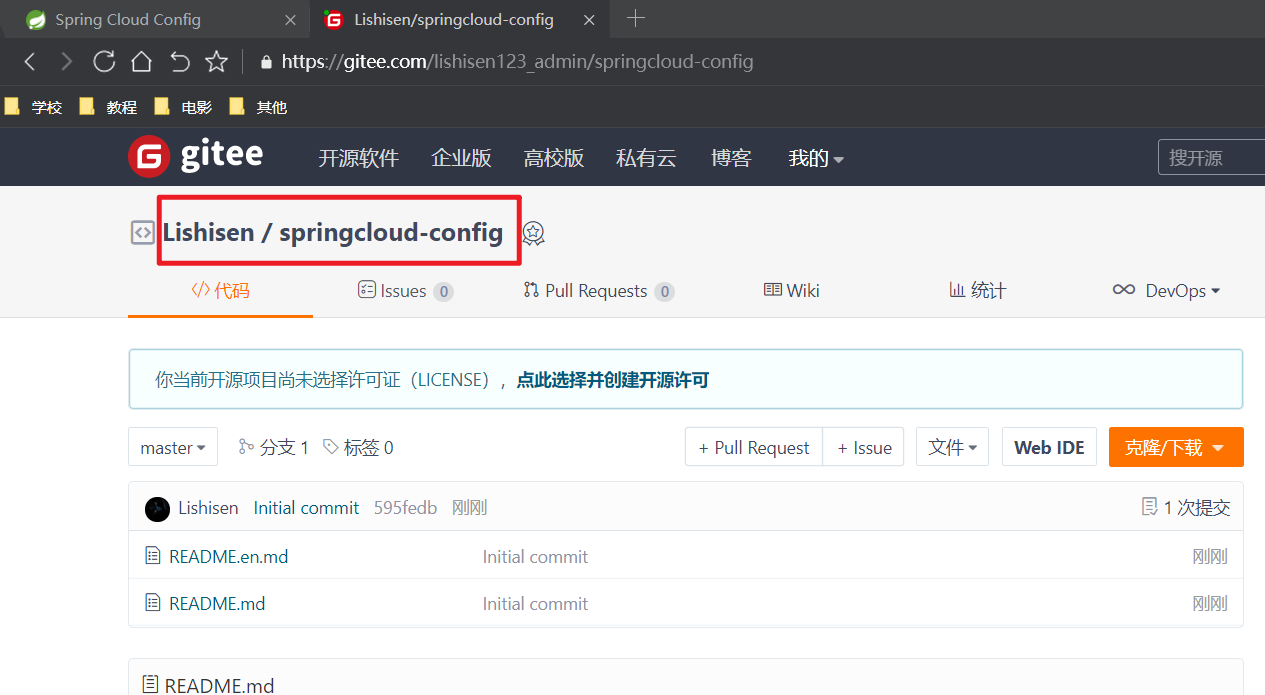Open a new browser tab
1265x695 pixels.
pyautogui.click(x=635, y=18)
